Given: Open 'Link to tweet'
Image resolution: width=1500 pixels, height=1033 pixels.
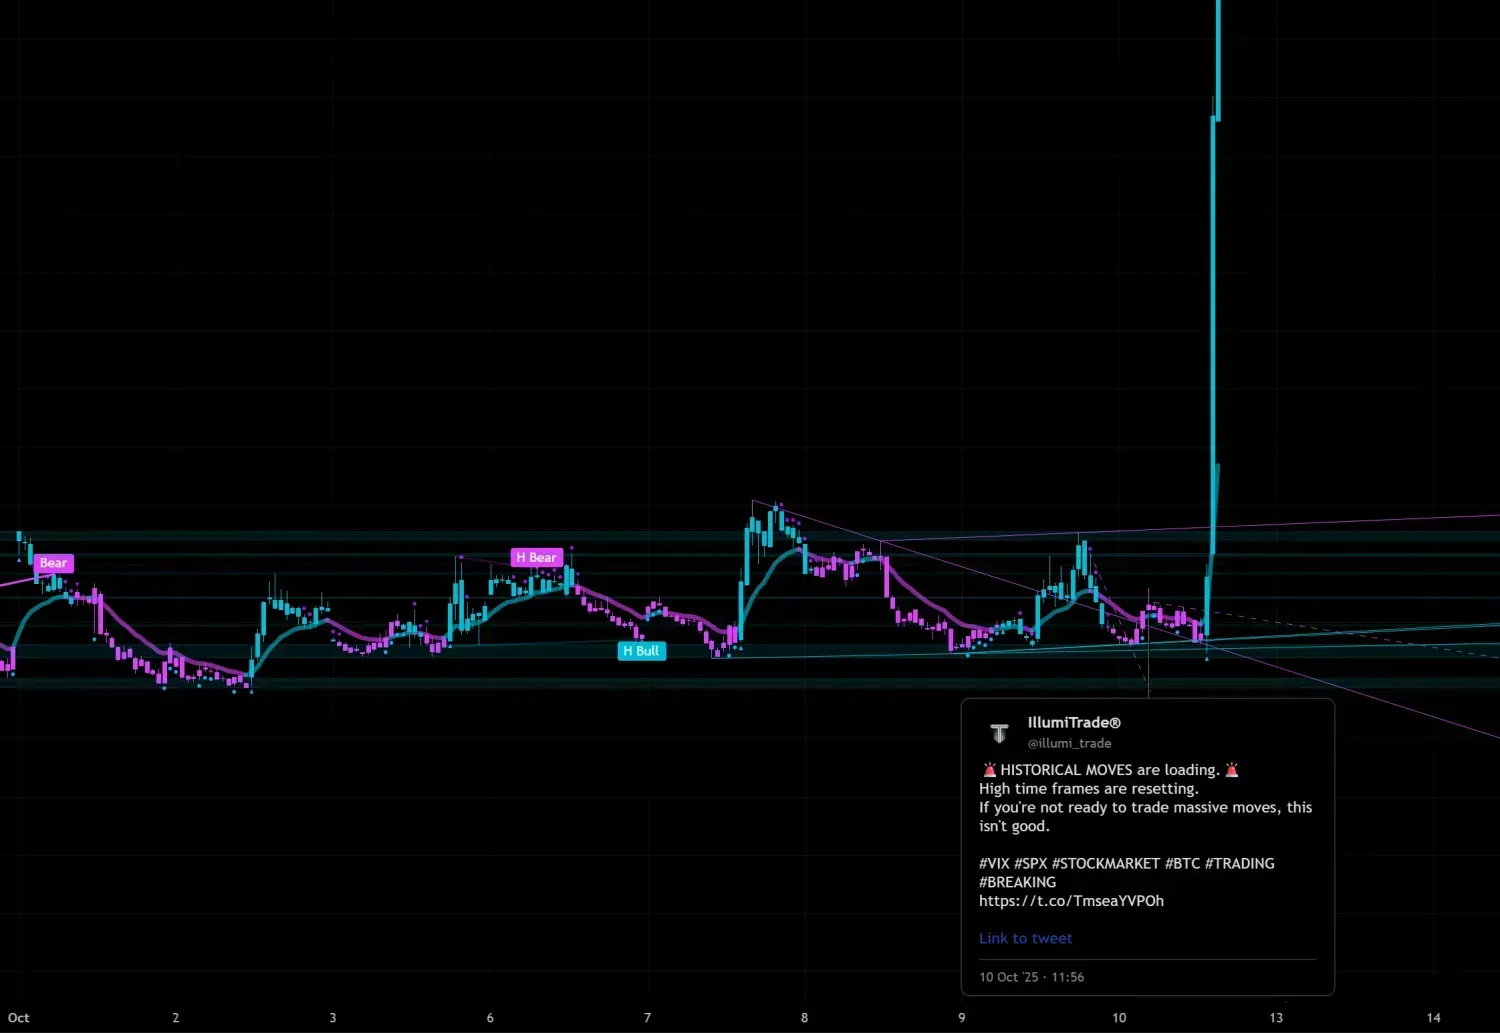Looking at the screenshot, I should coord(1025,938).
